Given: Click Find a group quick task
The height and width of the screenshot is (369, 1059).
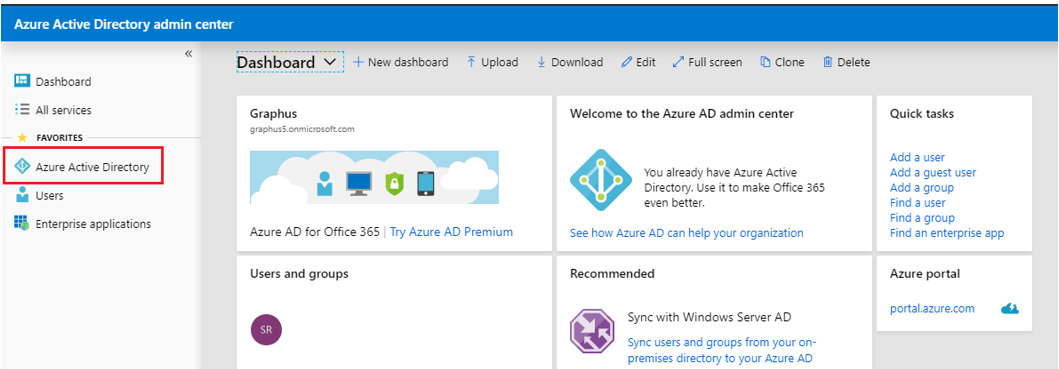Looking at the screenshot, I should pos(922,218).
